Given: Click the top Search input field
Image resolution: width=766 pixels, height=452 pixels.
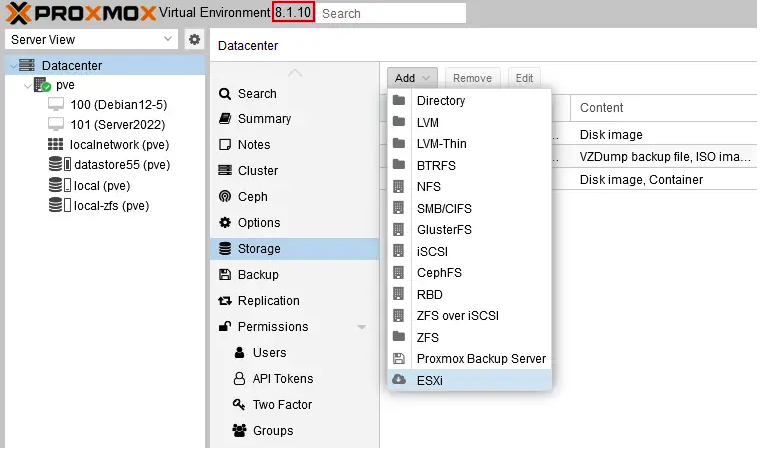Looking at the screenshot, I should 391,13.
